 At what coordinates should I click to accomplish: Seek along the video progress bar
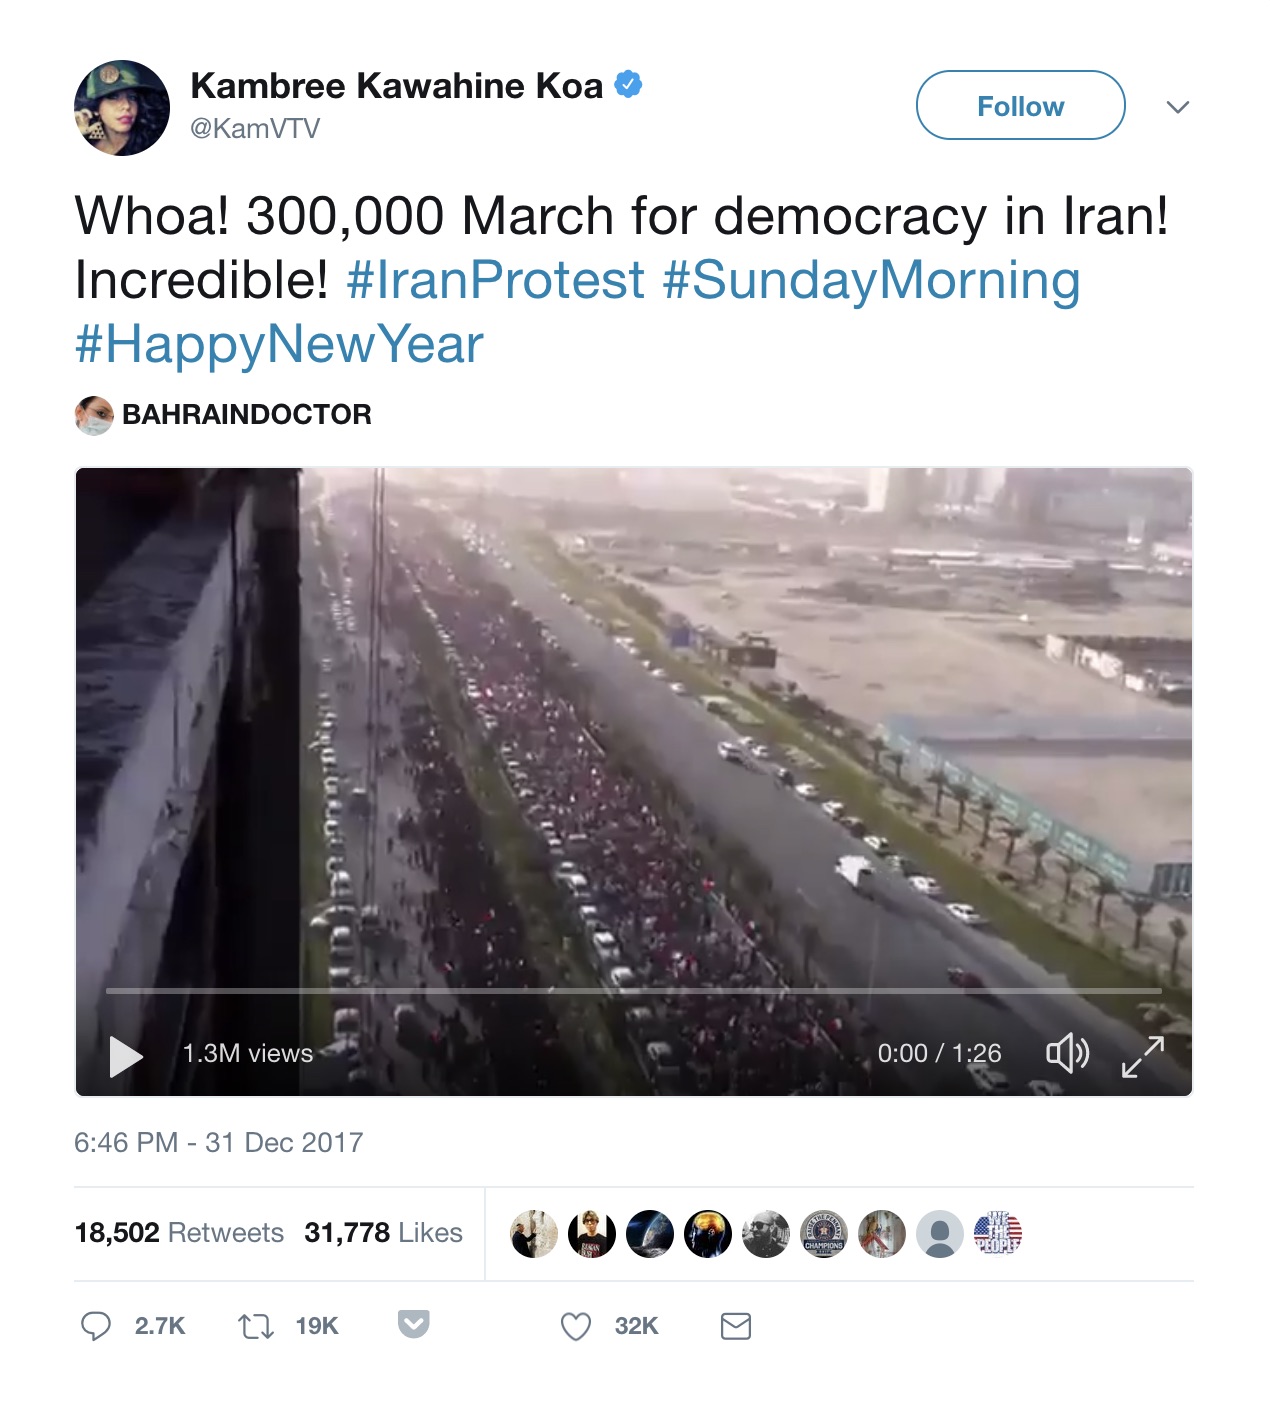point(634,991)
